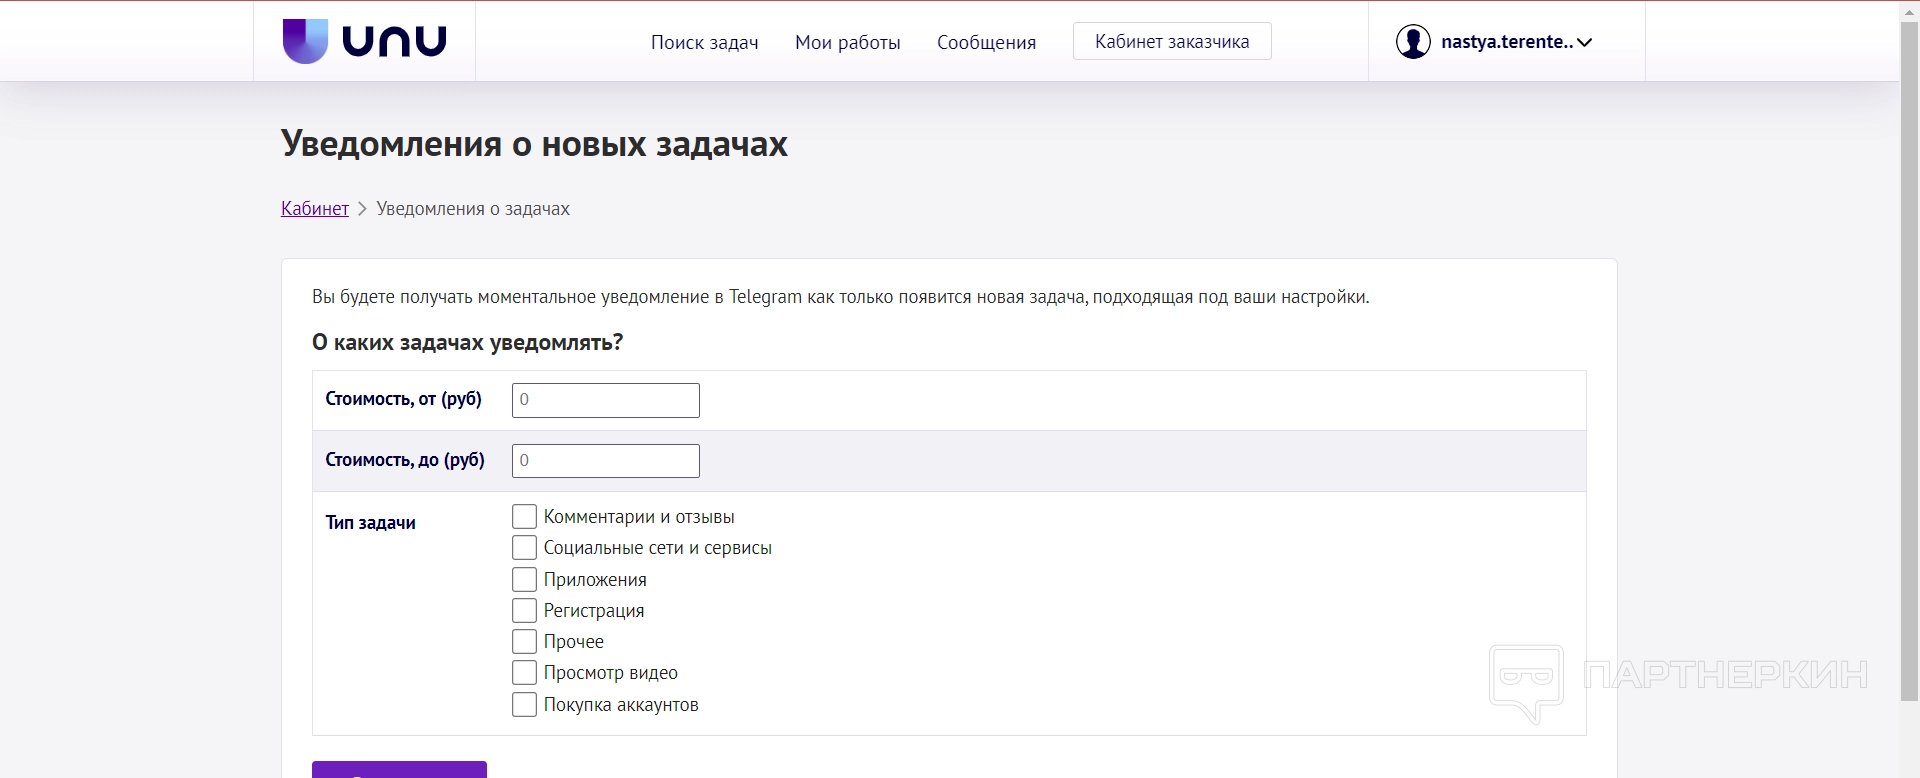This screenshot has width=1920, height=778.
Task: Open Сообщения in the navigation
Action: click(x=986, y=42)
